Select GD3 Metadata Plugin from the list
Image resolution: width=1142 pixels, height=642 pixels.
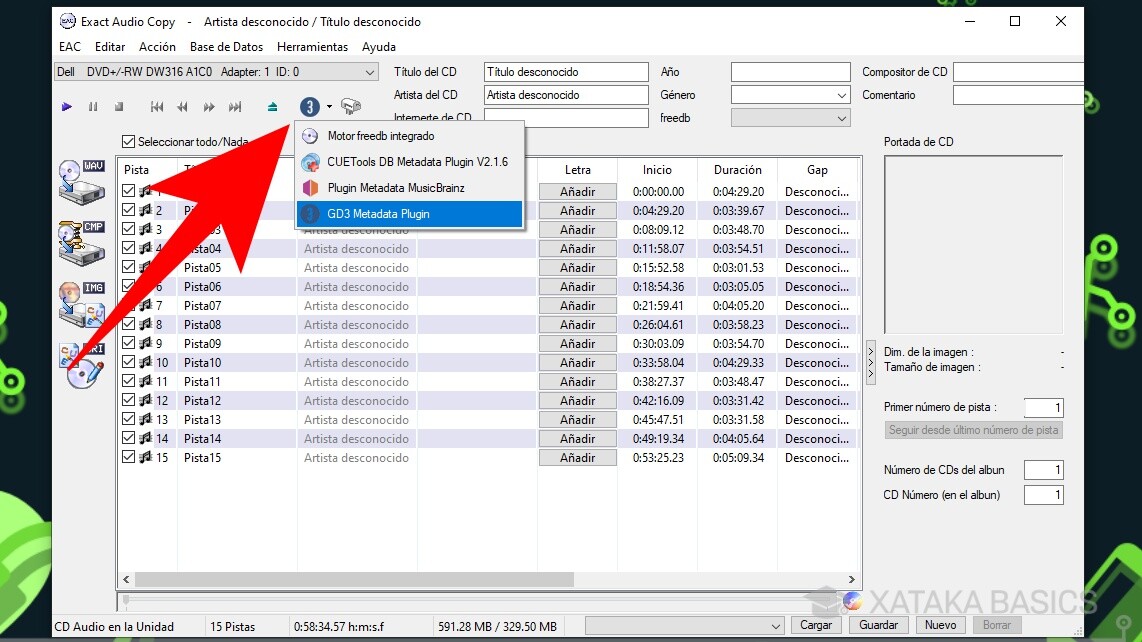pyautogui.click(x=410, y=214)
